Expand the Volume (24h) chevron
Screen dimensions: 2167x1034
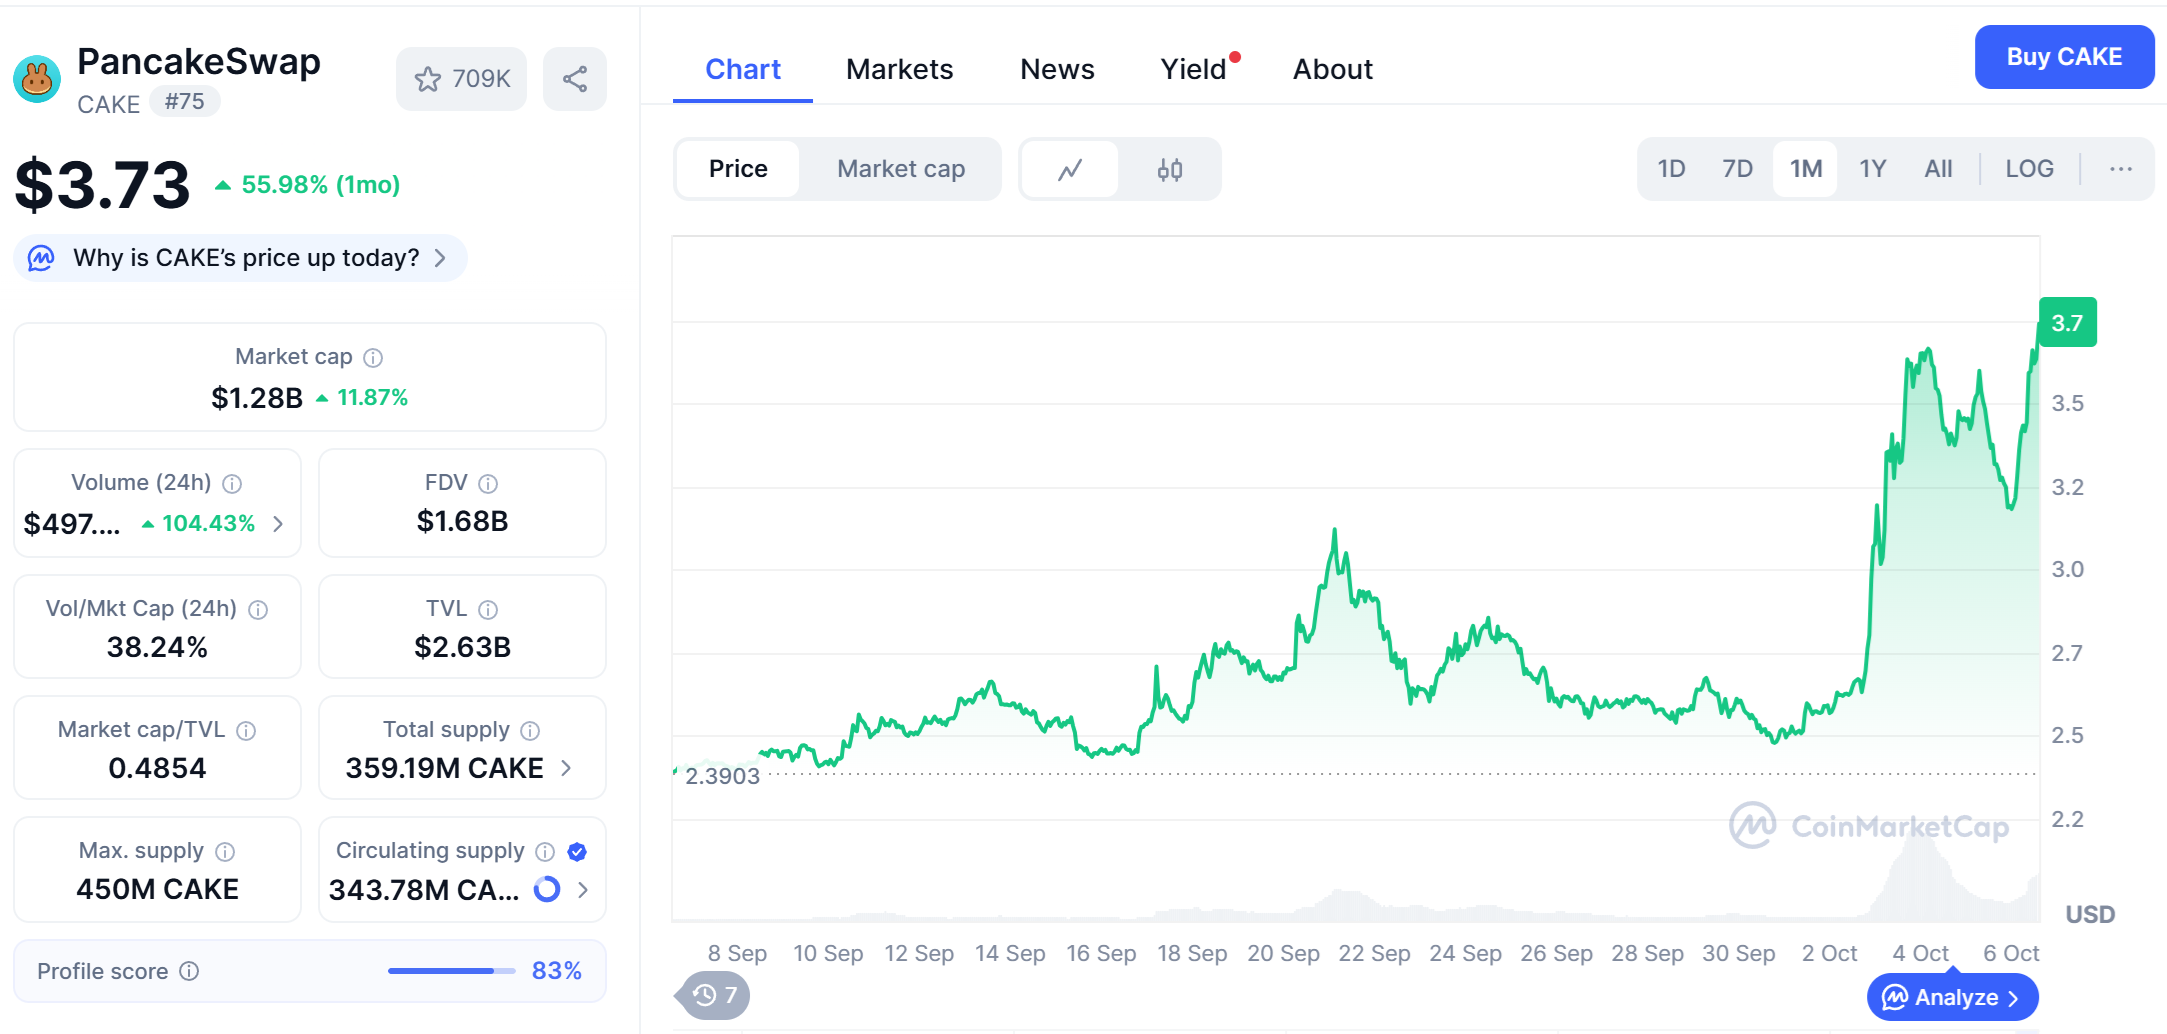[279, 524]
